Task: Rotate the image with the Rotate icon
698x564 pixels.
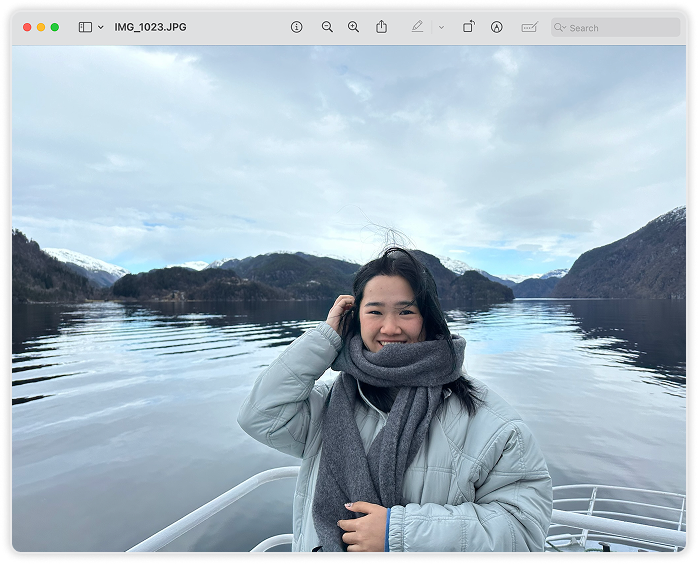Action: [x=468, y=27]
